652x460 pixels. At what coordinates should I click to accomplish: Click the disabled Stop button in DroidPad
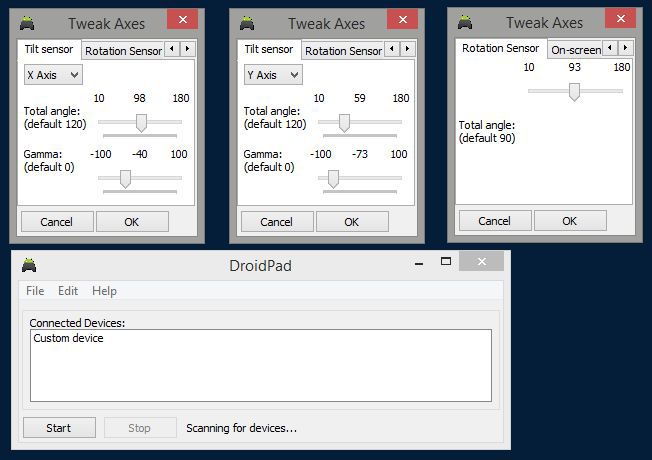click(140, 428)
